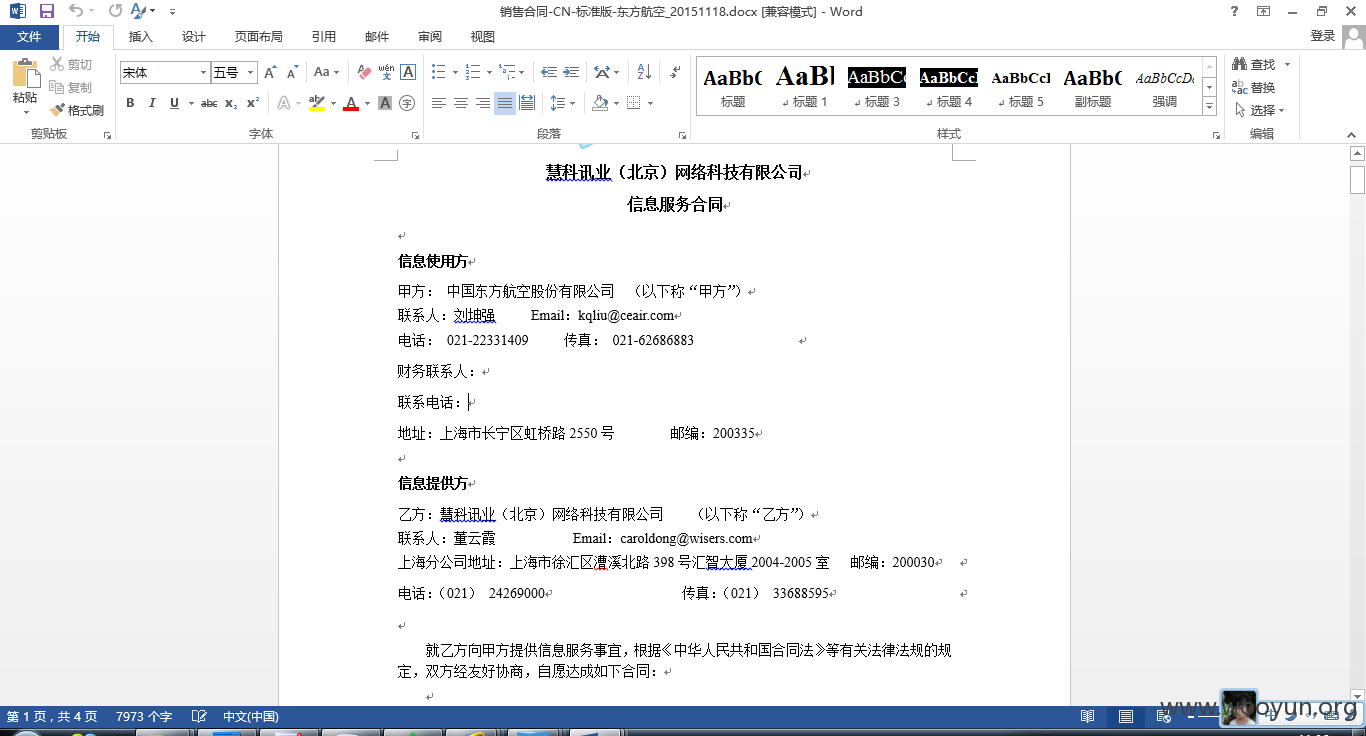Apply yellow text highlight color

click(x=316, y=103)
